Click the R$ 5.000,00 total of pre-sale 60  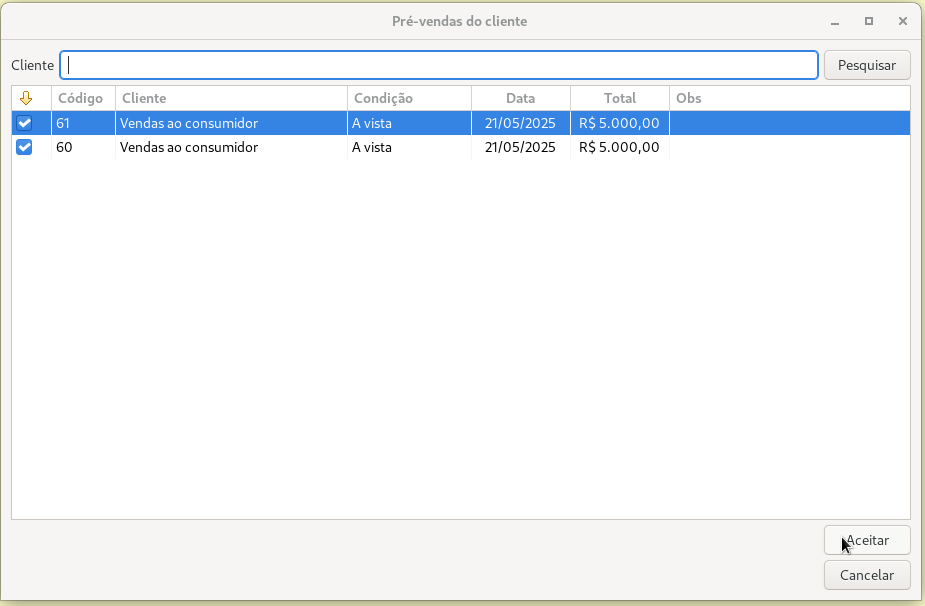tap(619, 148)
